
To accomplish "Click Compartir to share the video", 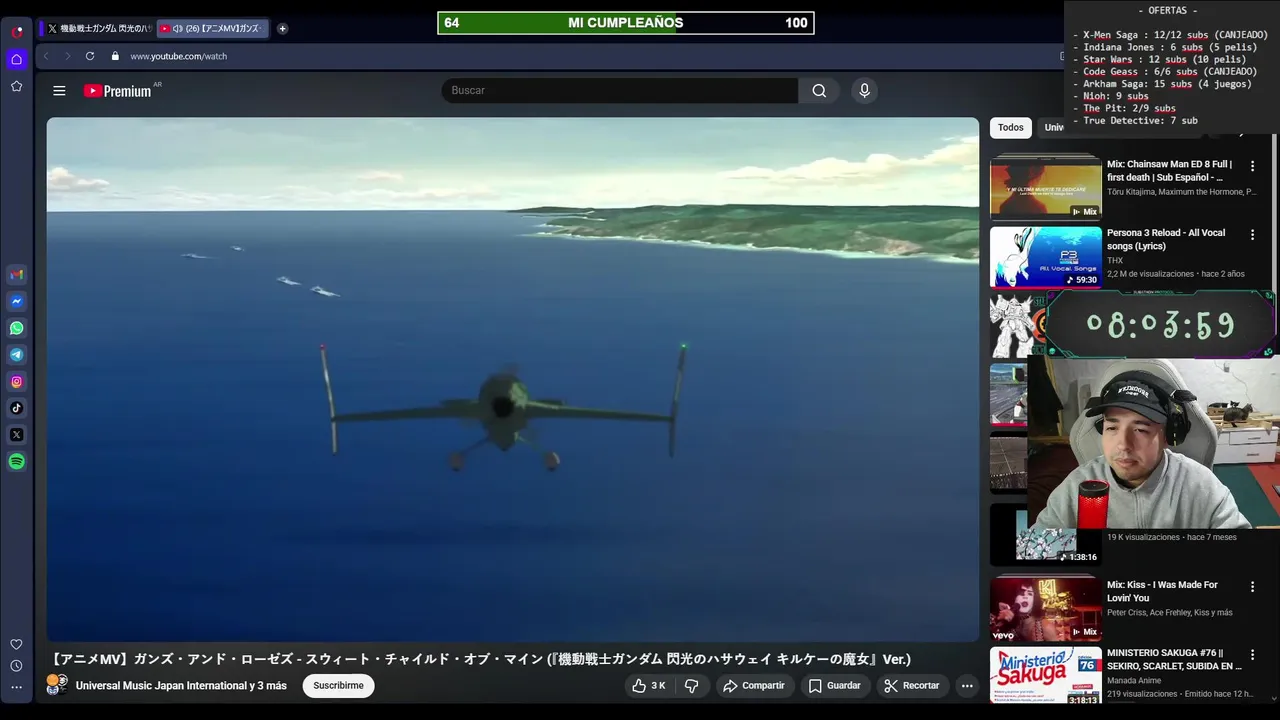I will pos(755,686).
